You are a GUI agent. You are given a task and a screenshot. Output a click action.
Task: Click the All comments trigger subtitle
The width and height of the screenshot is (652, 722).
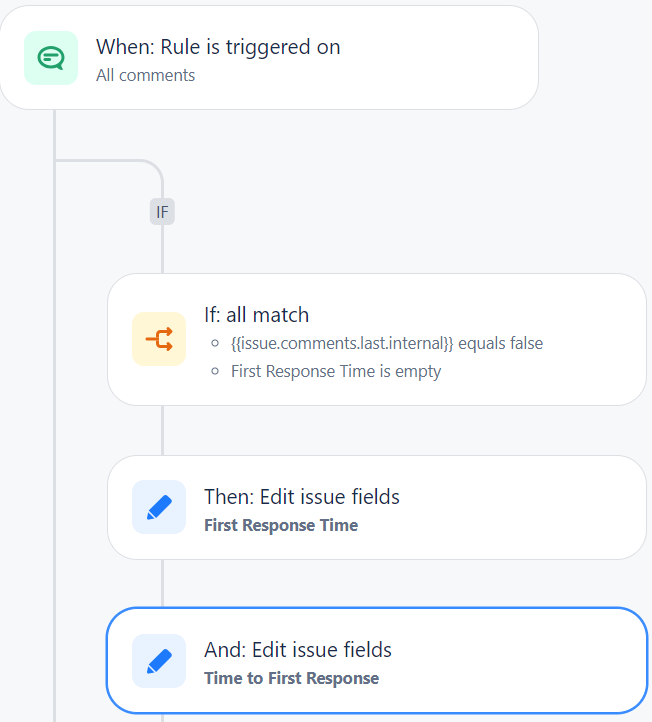(x=146, y=75)
